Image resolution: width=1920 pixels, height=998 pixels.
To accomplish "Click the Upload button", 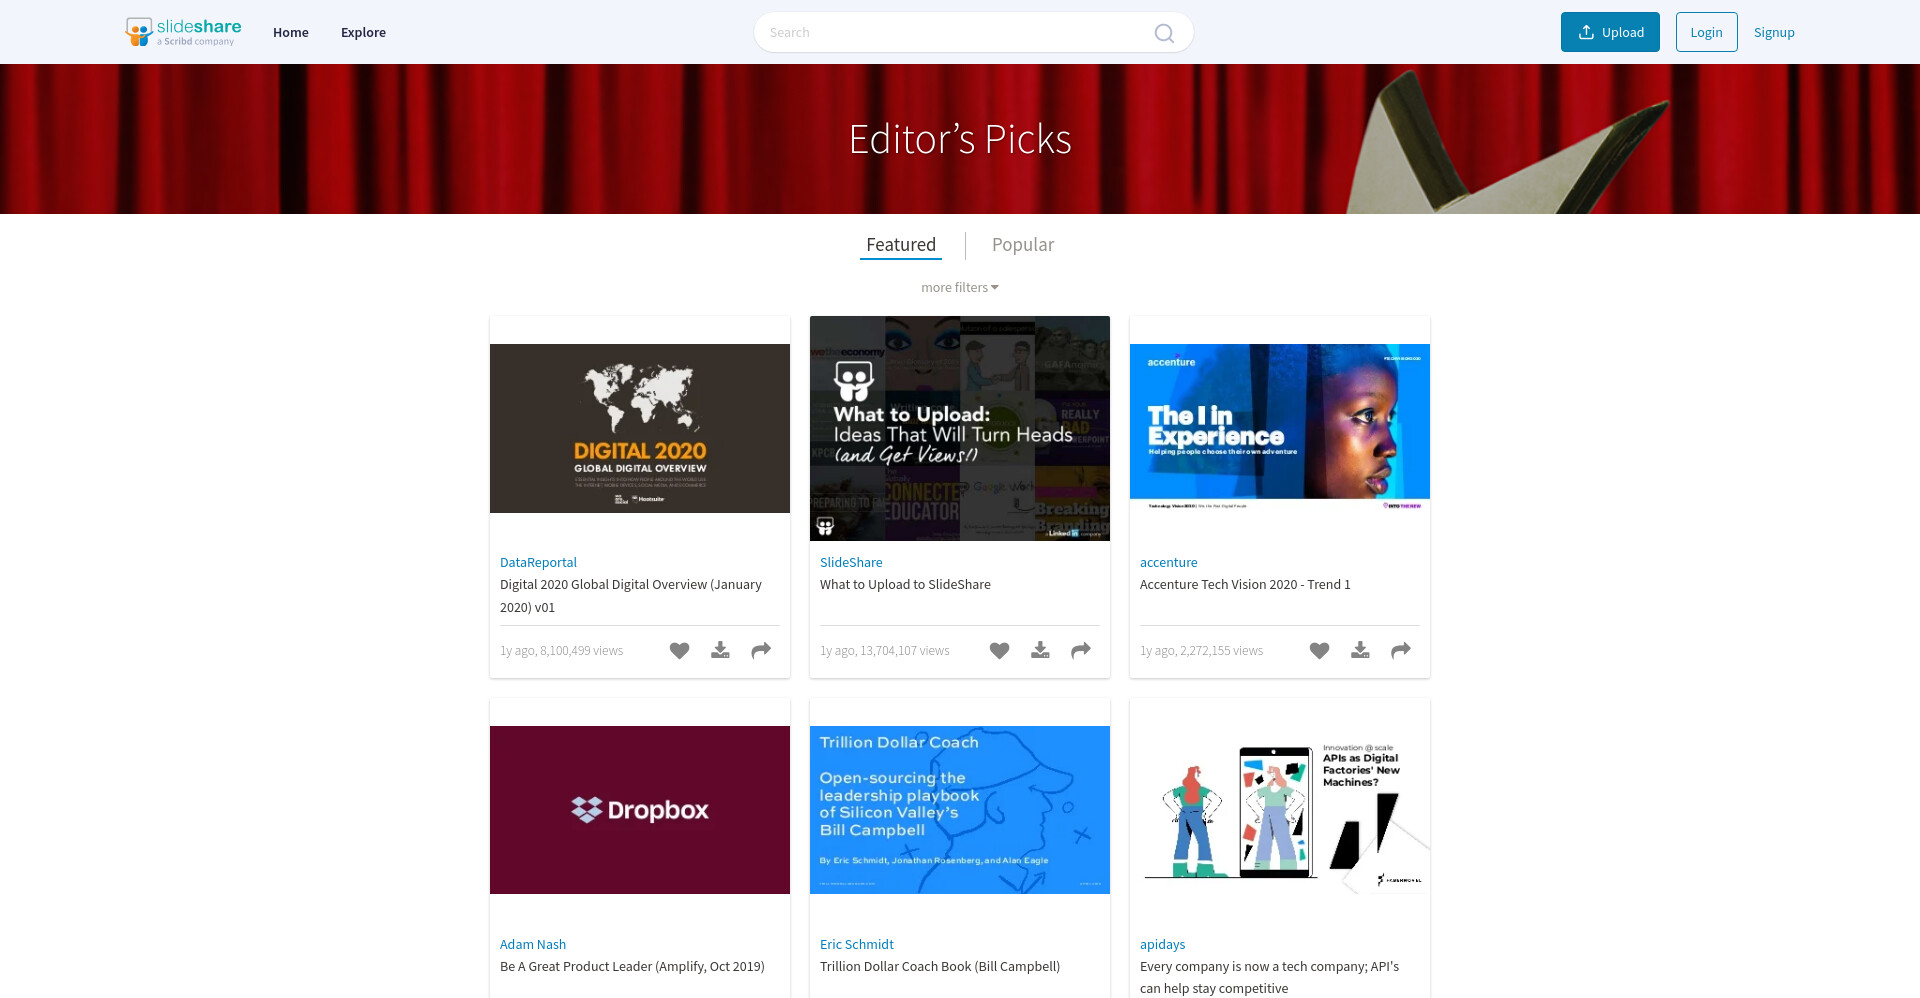I will (x=1610, y=32).
